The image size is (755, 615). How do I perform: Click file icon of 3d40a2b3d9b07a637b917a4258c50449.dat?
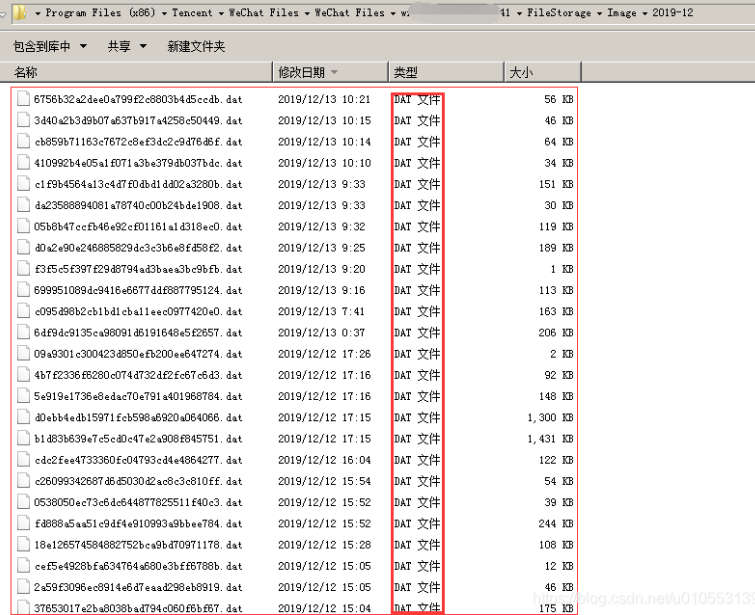pos(23,120)
